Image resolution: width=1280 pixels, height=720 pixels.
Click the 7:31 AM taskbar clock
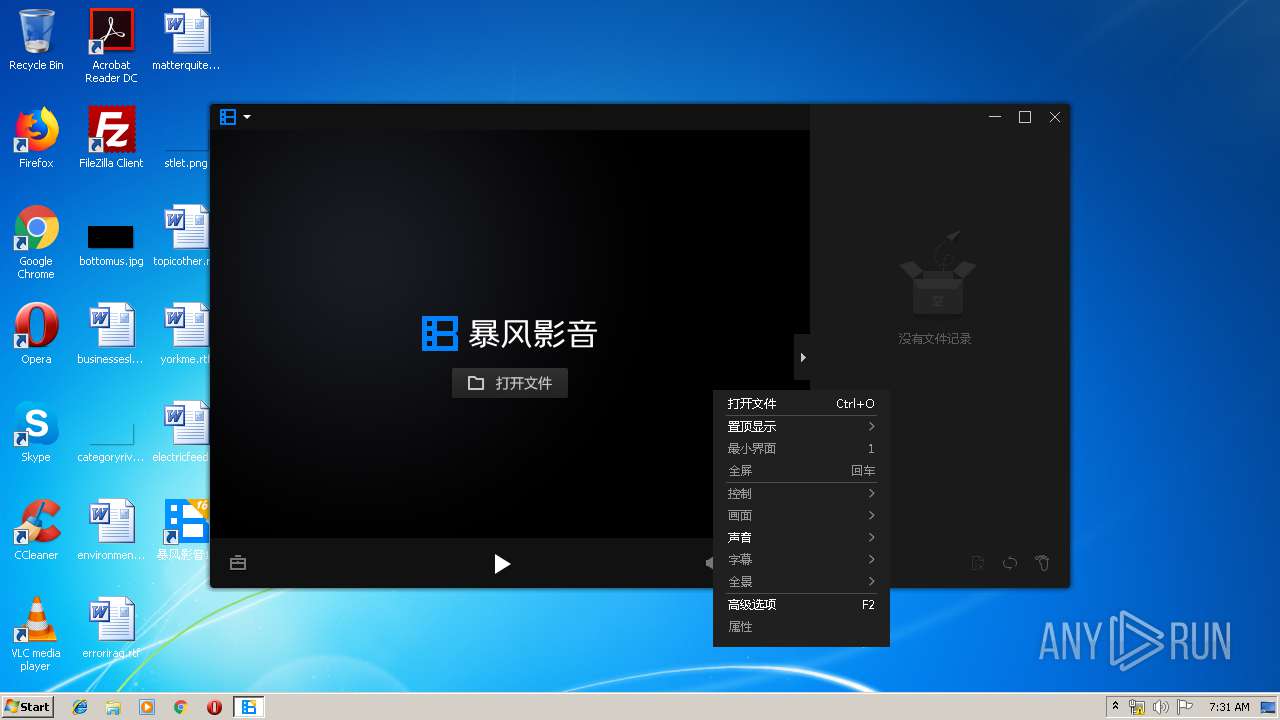[1229, 707]
